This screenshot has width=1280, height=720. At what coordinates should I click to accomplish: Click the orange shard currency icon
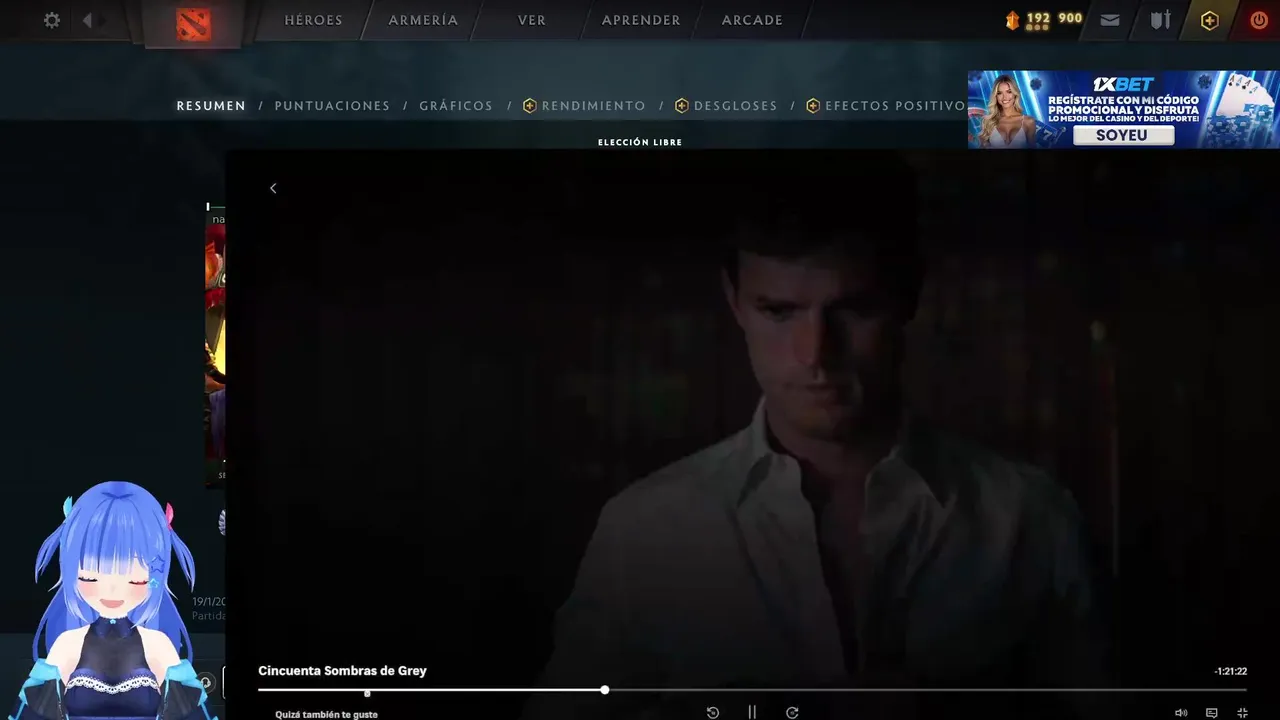1012,19
